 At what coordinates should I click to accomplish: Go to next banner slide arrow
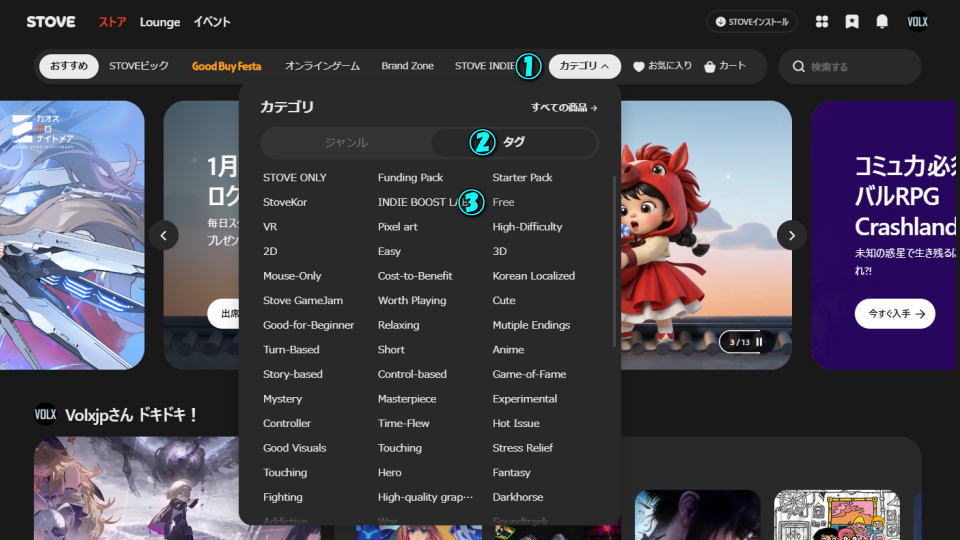coord(791,235)
